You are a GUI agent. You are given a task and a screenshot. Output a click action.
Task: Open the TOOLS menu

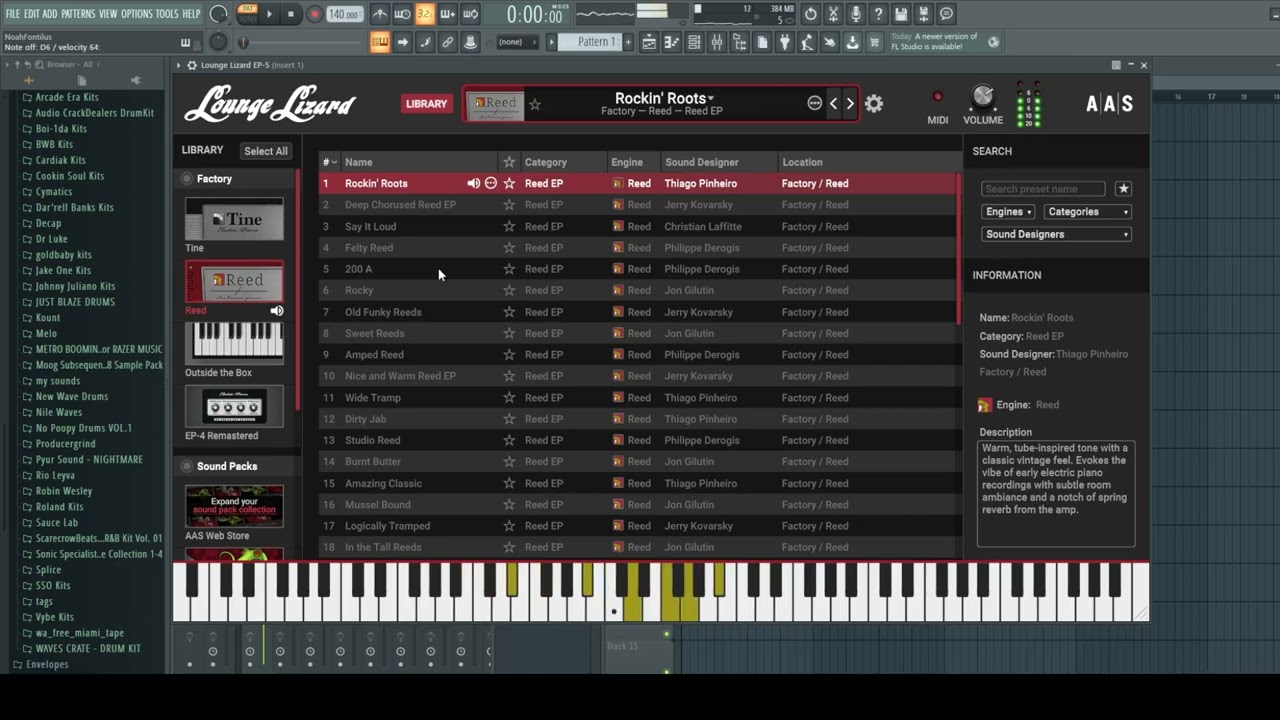166,14
